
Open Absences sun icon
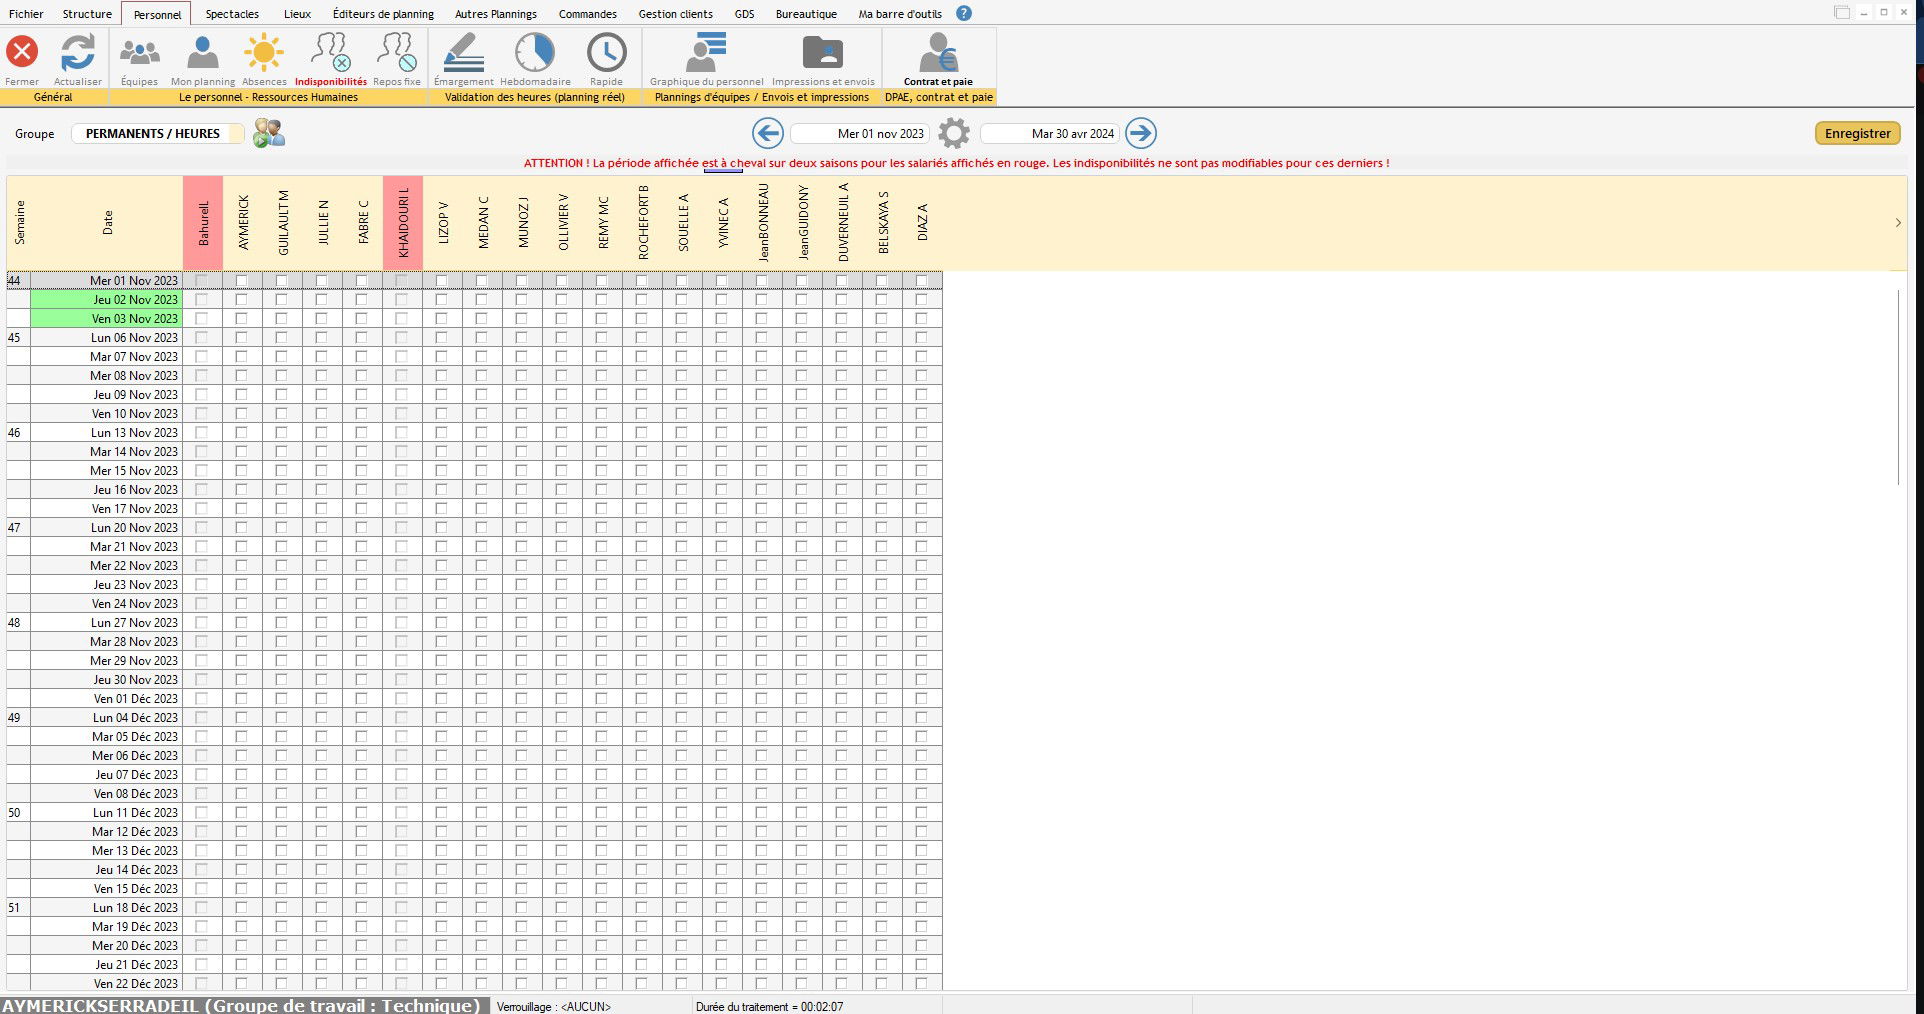pos(264,52)
